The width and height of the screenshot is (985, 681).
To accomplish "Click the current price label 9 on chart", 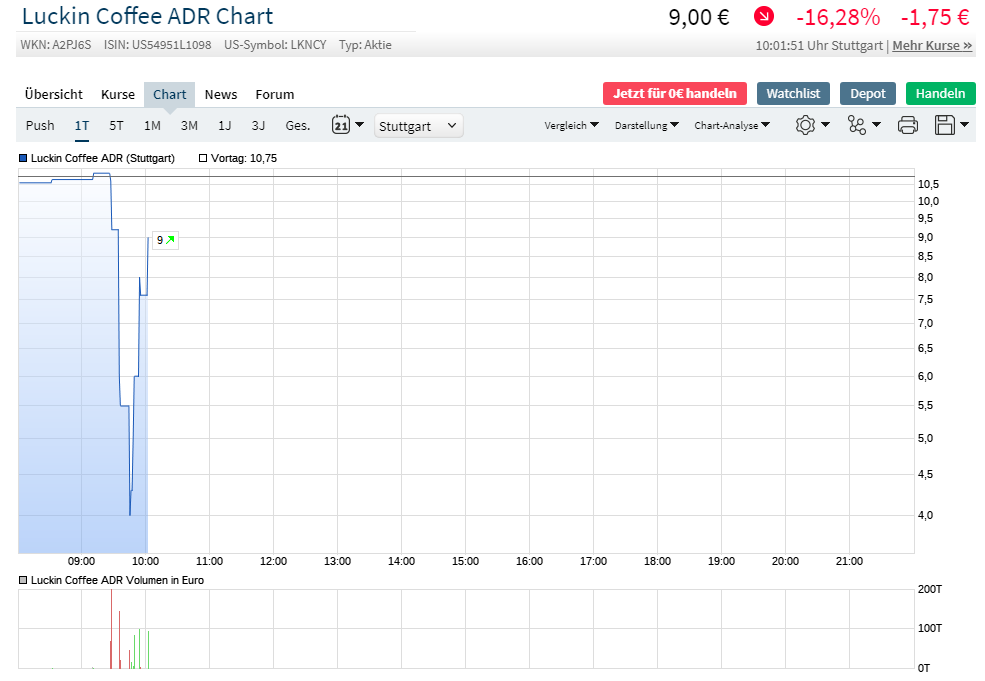I will pos(165,240).
